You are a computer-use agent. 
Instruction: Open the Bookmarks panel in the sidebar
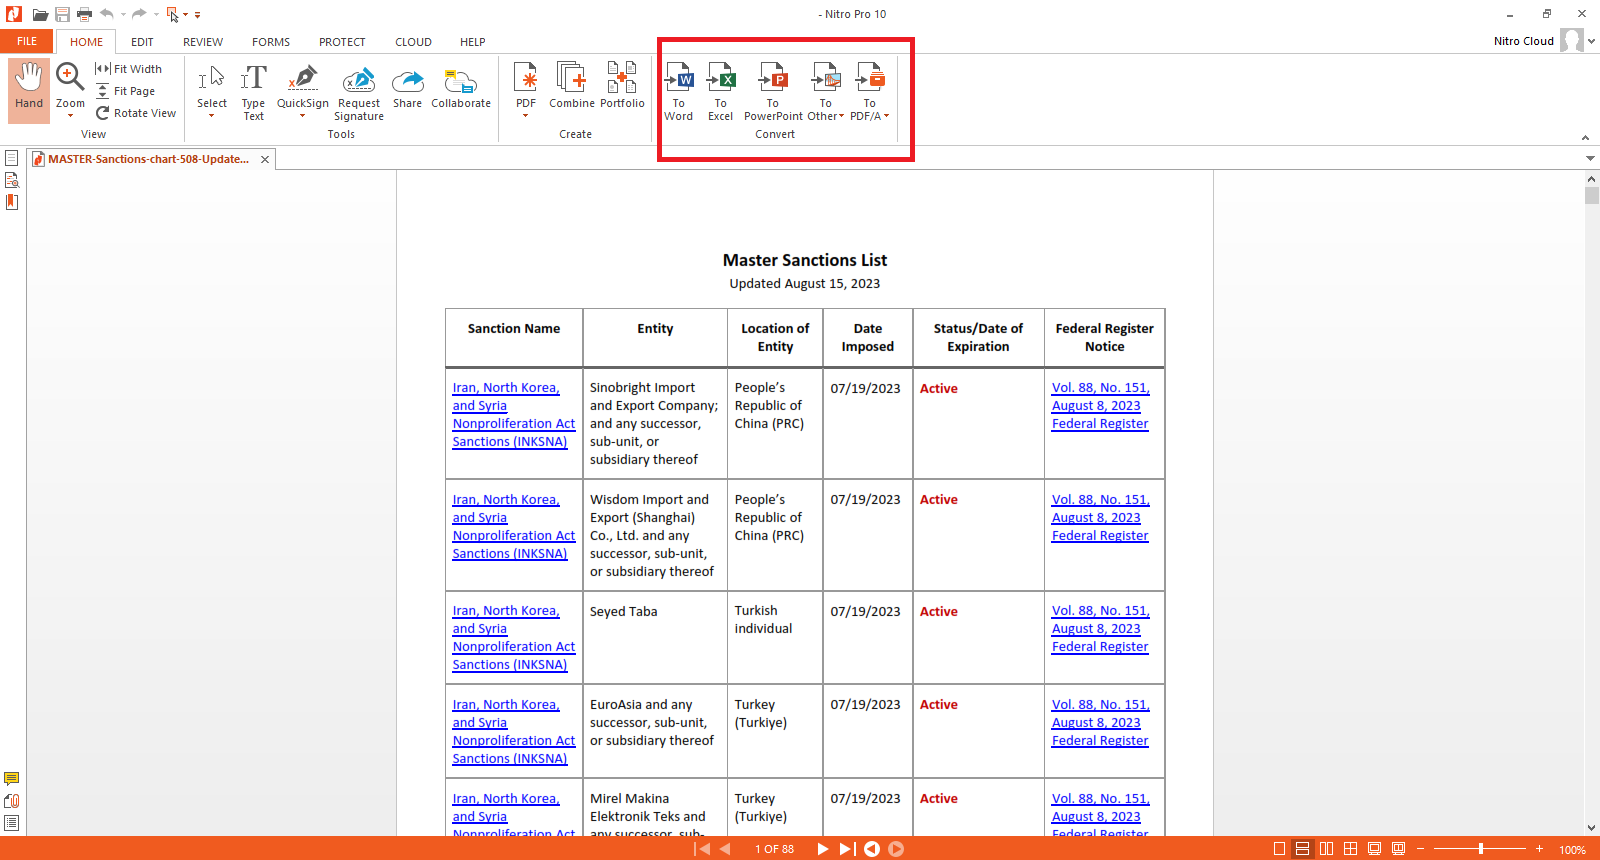12,202
